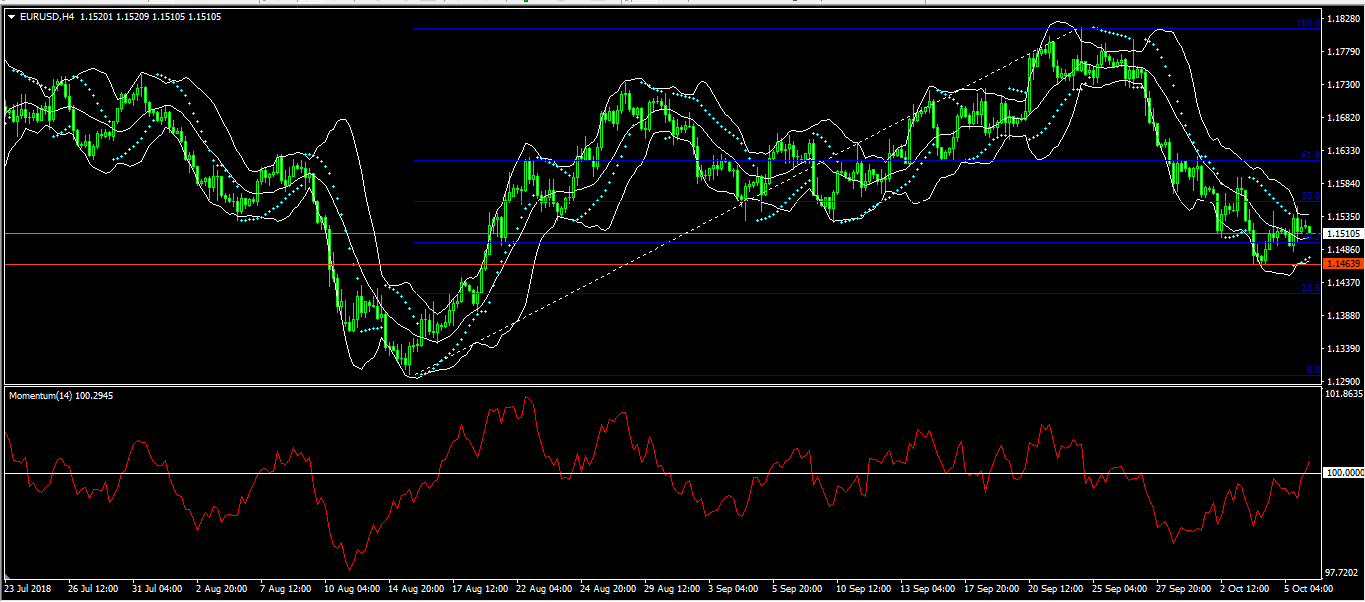Click the 3 Sep 04:00 time label
1365x602 pixels.
tap(735, 589)
